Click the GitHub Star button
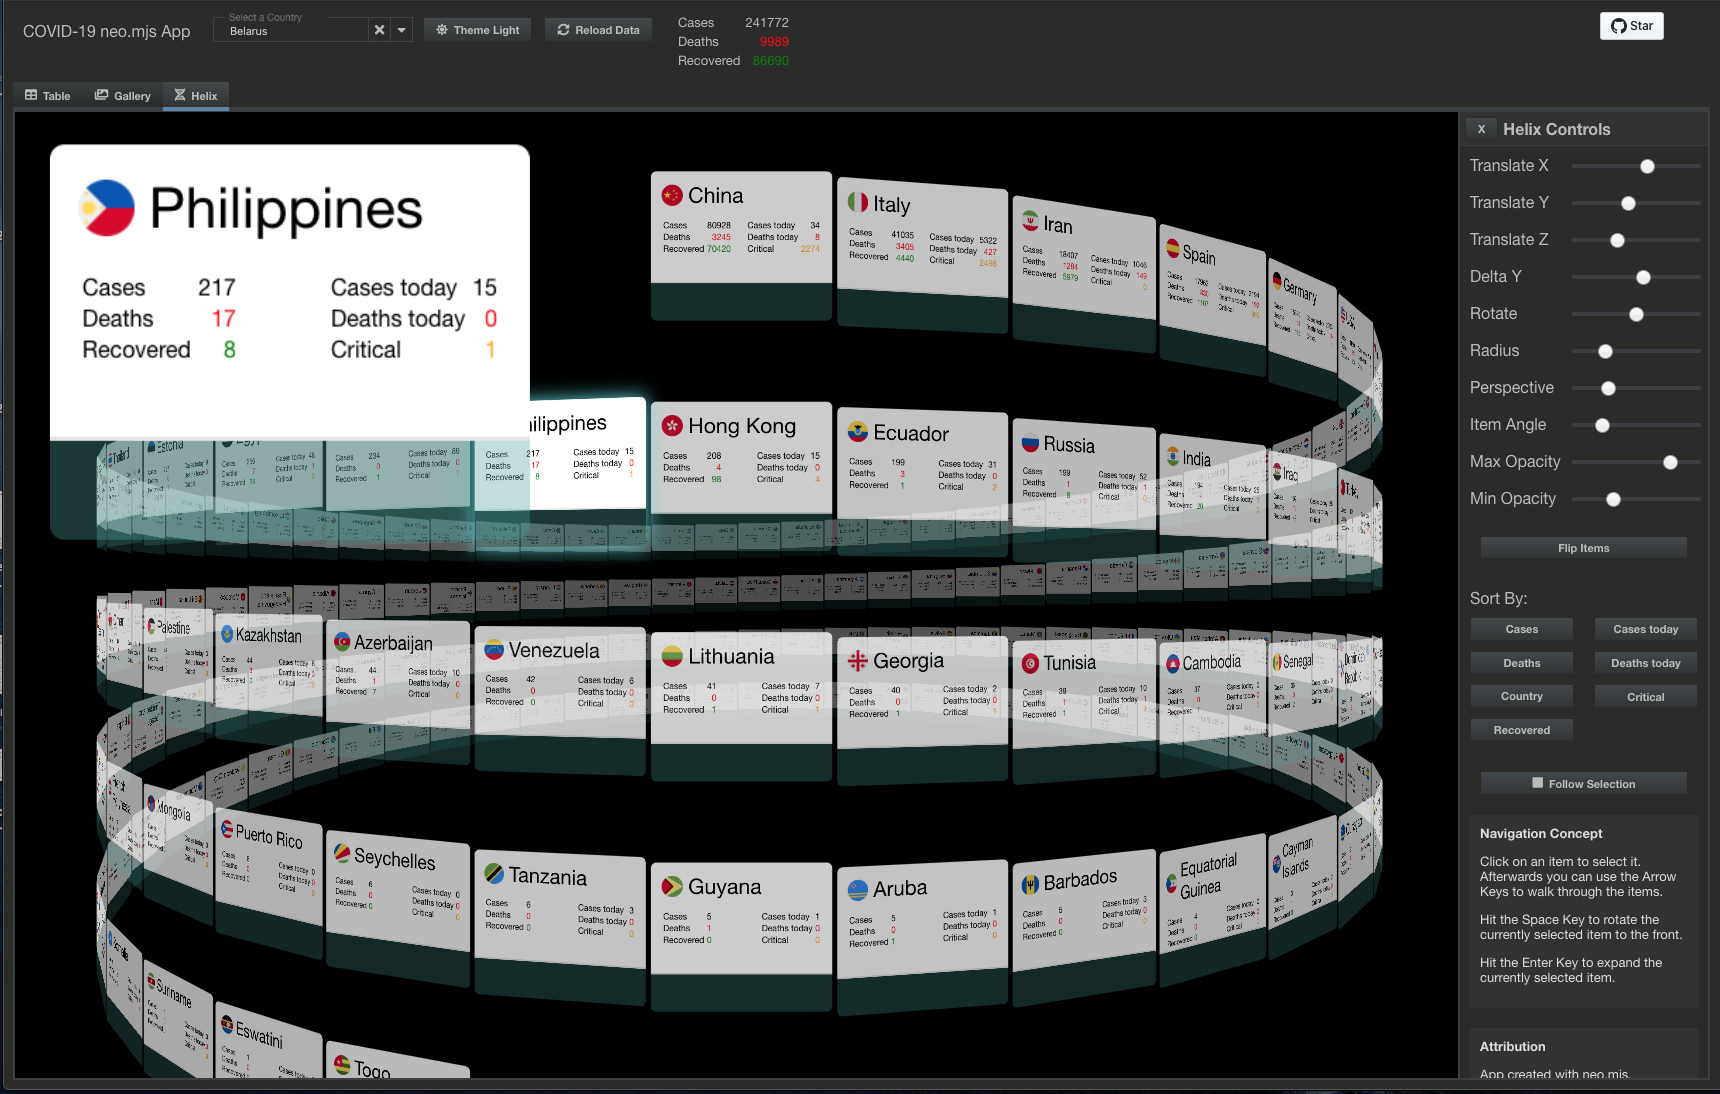The height and width of the screenshot is (1094, 1720). point(1631,26)
